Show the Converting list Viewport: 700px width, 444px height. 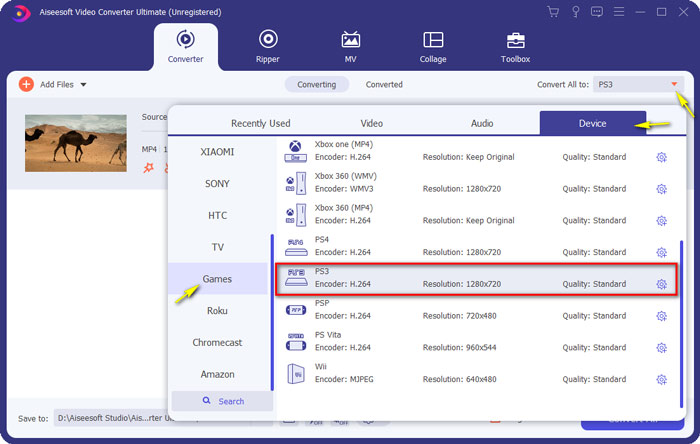point(317,84)
